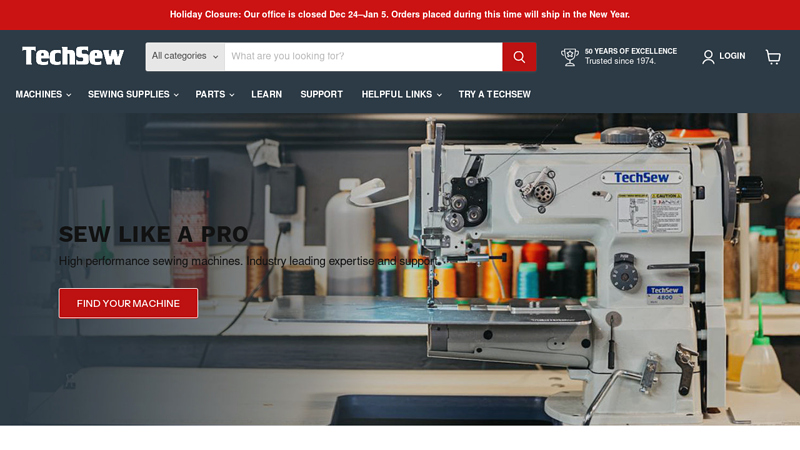The width and height of the screenshot is (800, 450).
Task: Go to homepage via TechSew logo
Action: [x=73, y=56]
